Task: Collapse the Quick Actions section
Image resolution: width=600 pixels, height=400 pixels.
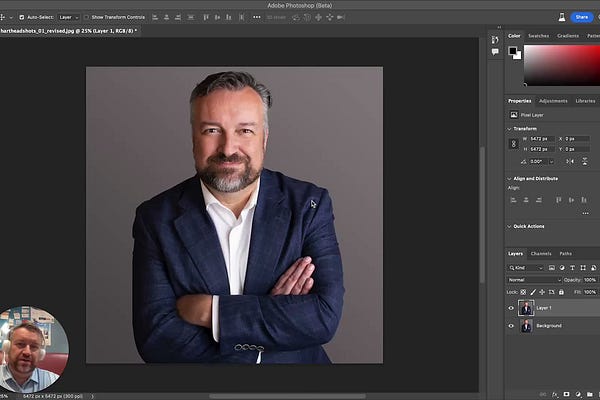Action: [509, 227]
